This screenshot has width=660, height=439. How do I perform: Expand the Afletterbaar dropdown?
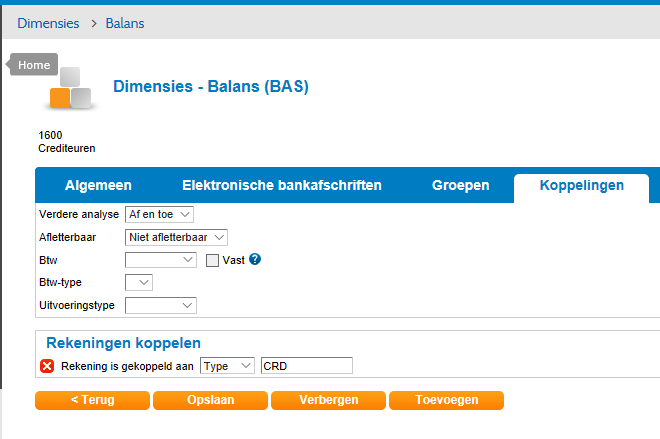(x=177, y=237)
